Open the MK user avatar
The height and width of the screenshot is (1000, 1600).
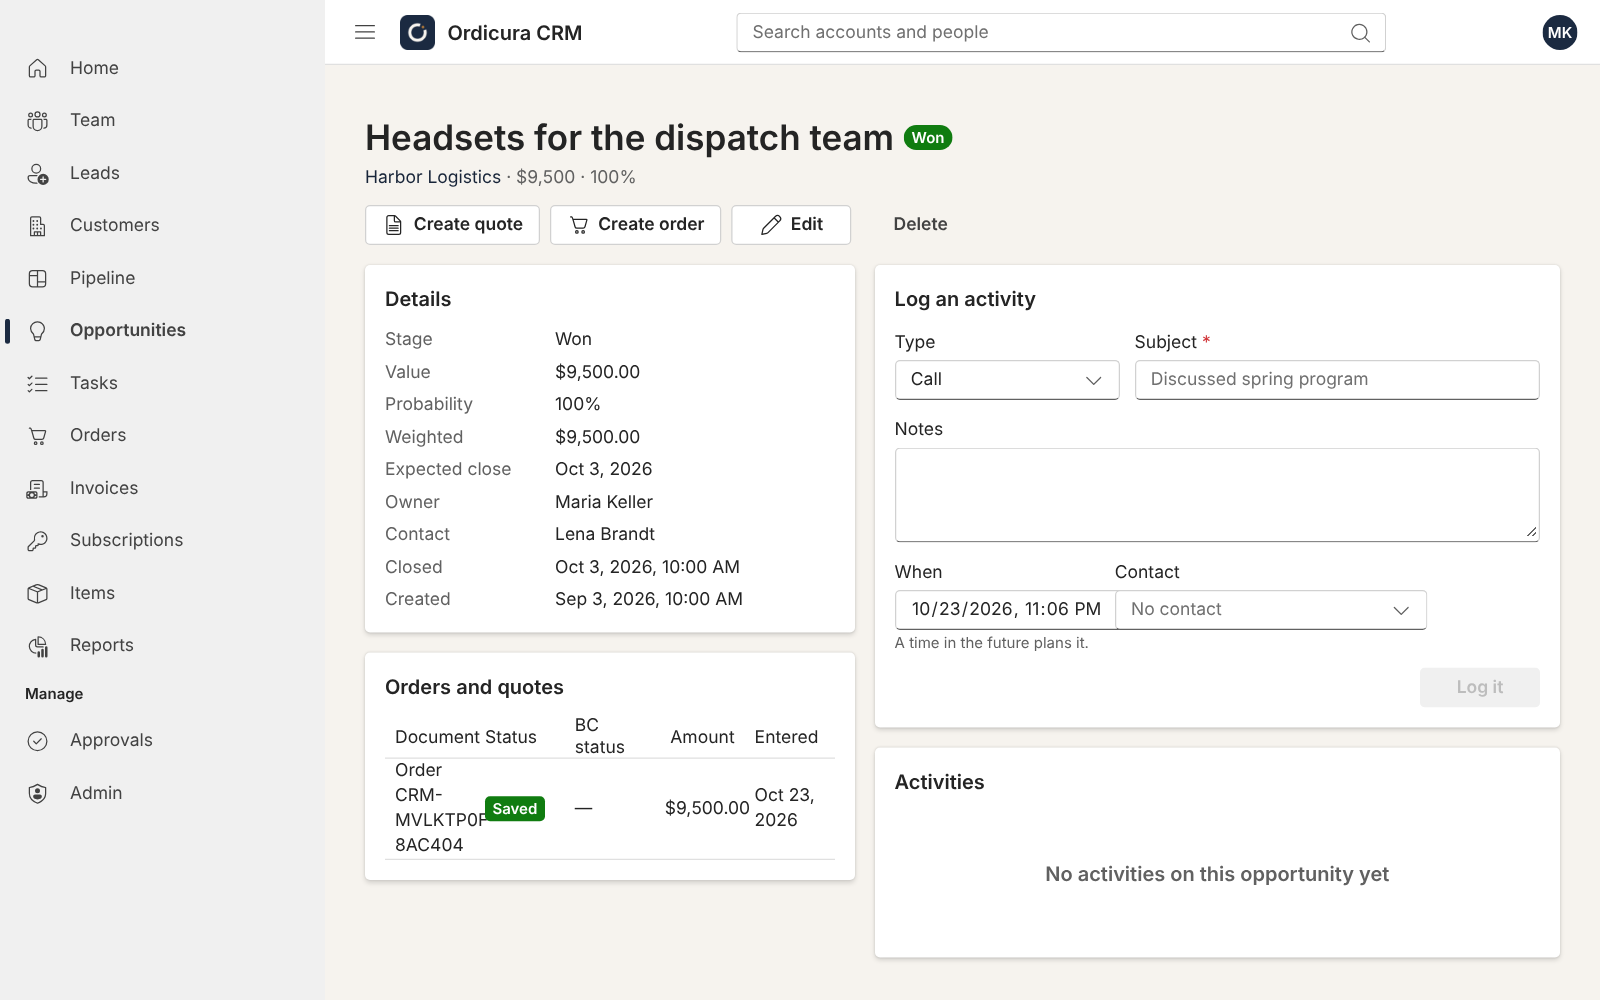tap(1560, 32)
